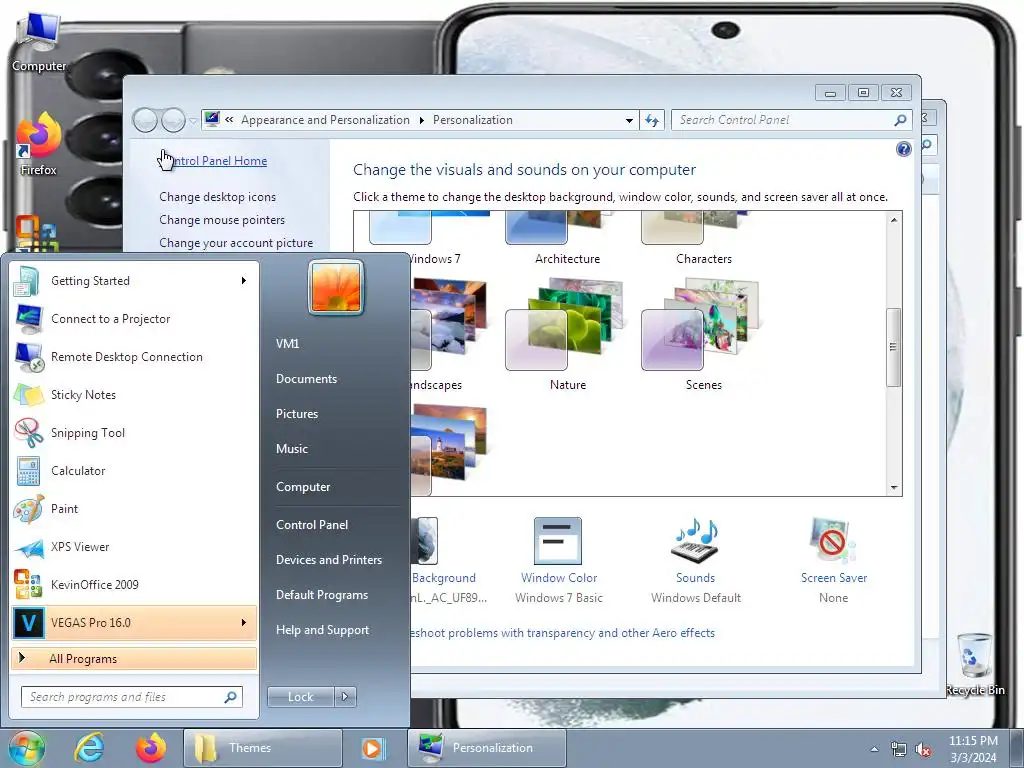Open Control Panel from the Start menu

[x=312, y=525]
